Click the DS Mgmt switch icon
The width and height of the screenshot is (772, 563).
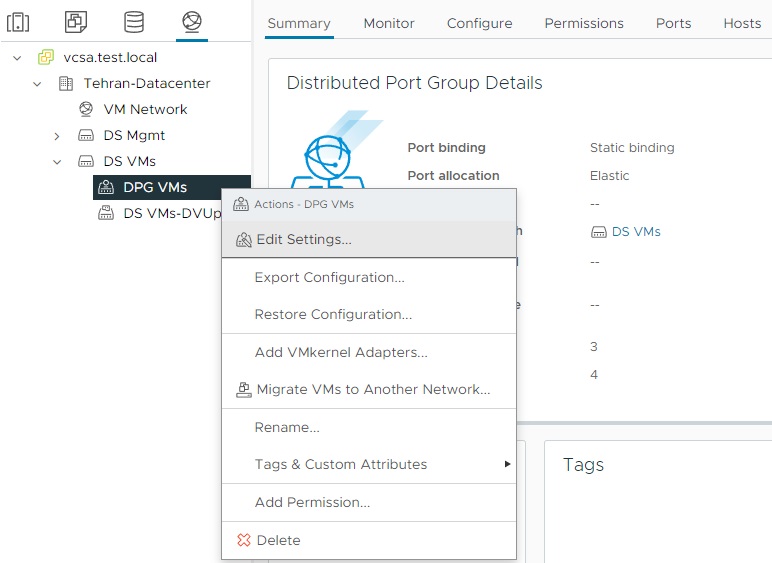click(86, 136)
